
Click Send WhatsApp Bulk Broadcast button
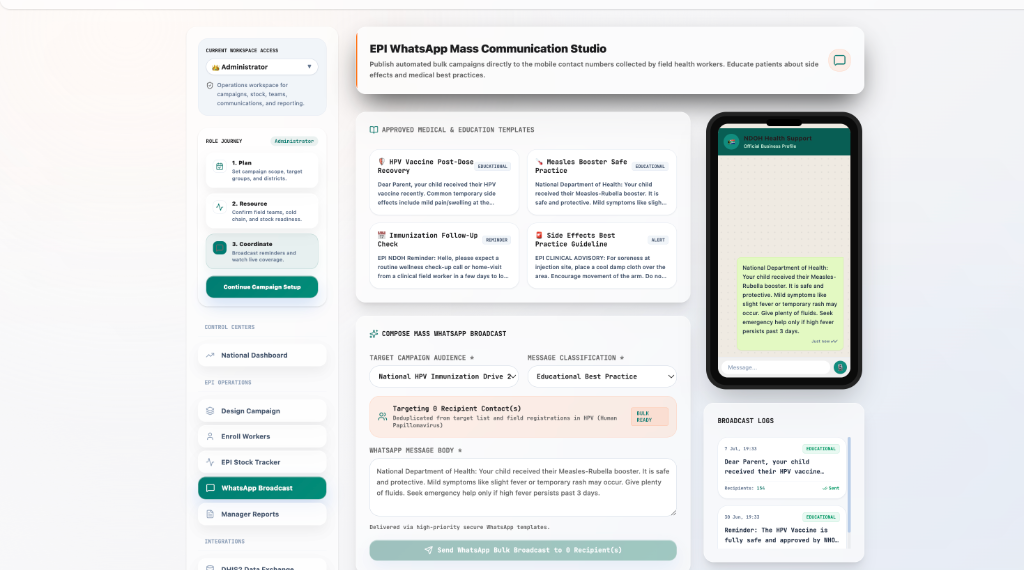[x=522, y=550]
